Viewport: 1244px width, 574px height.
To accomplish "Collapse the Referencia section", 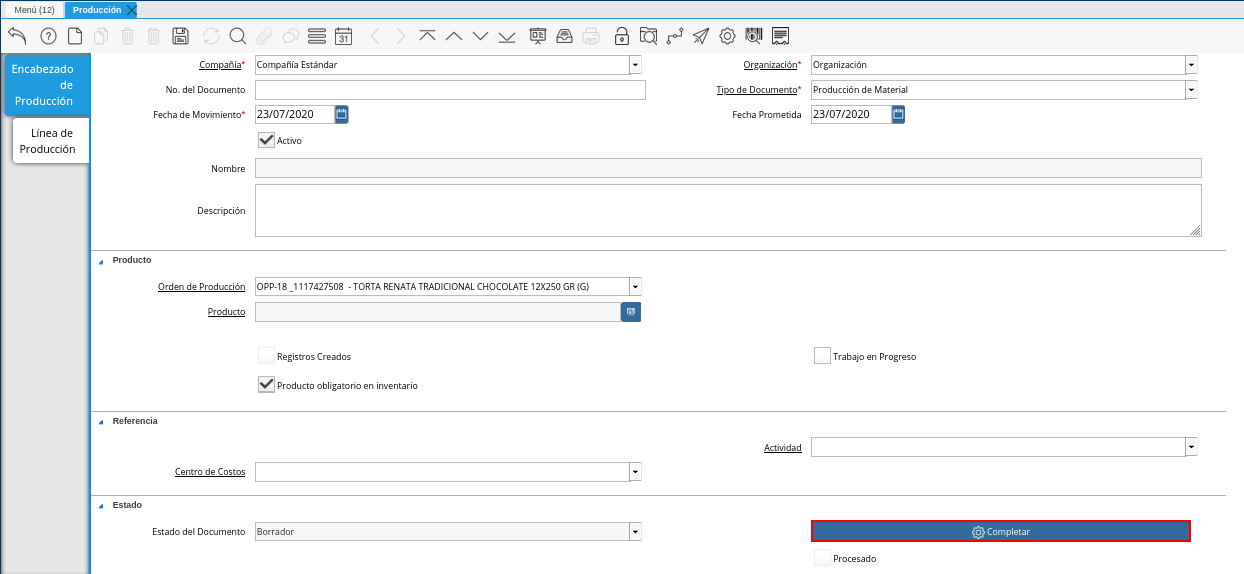I will point(100,422).
